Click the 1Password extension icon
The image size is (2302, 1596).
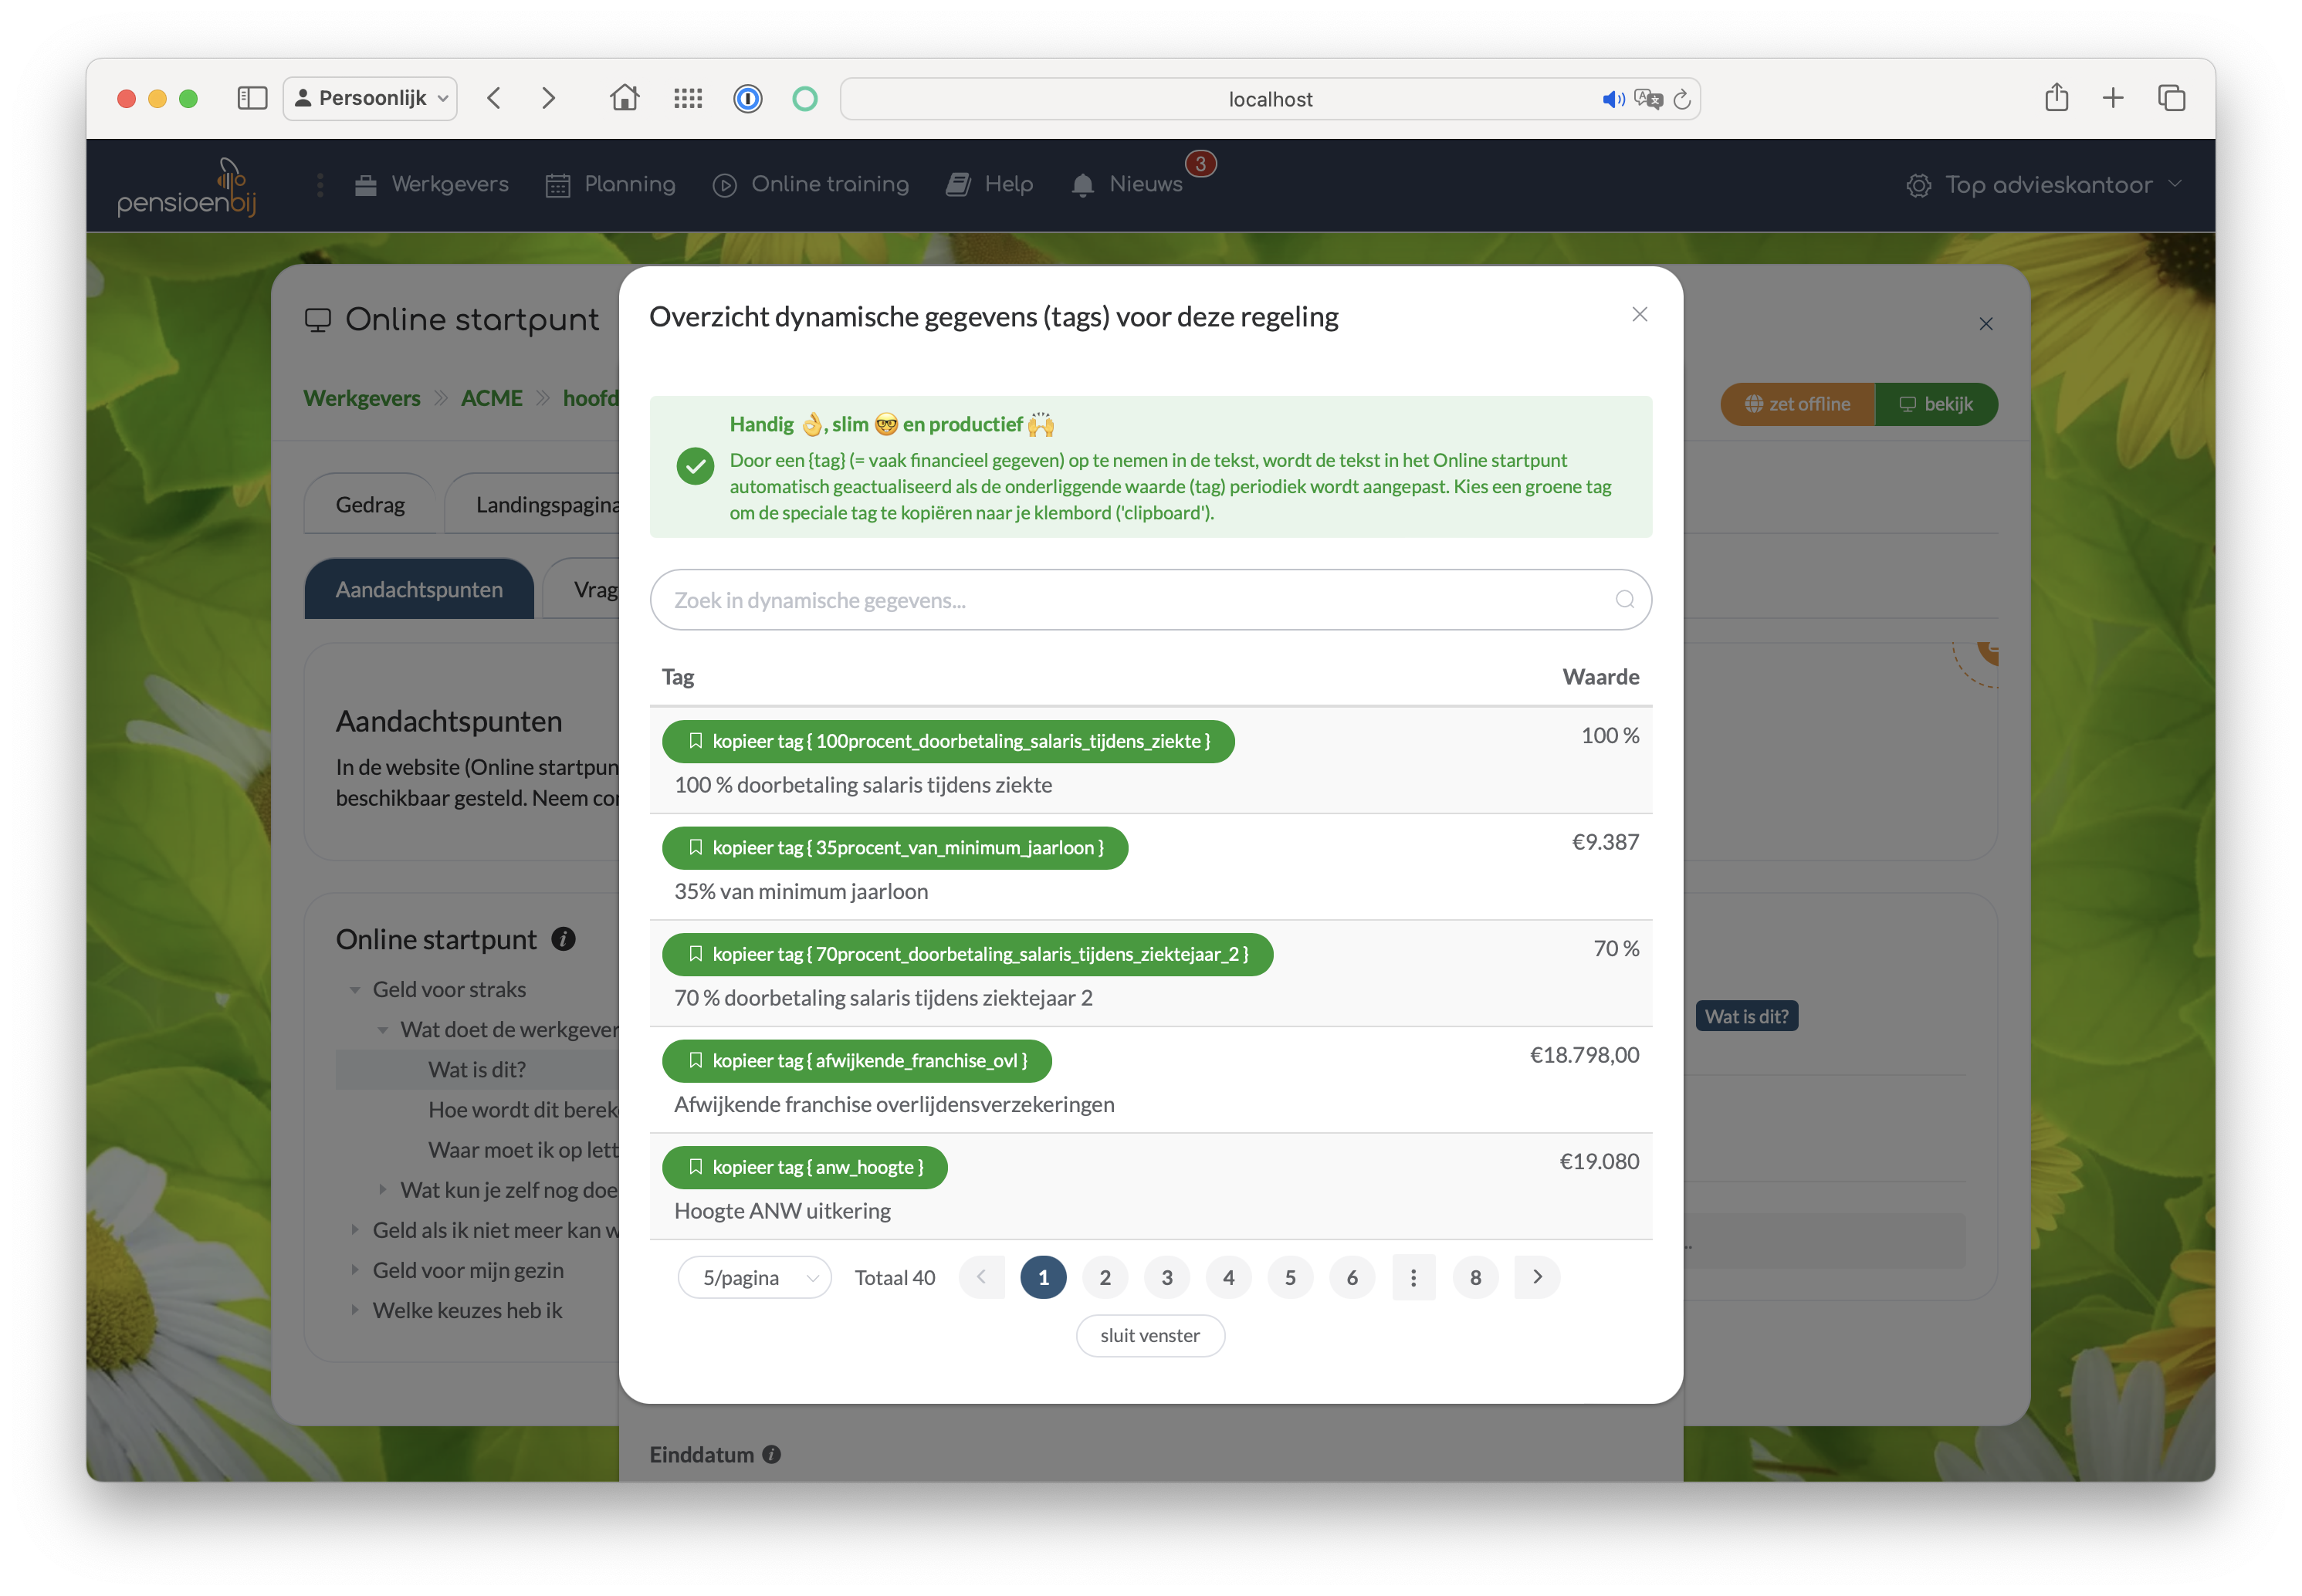748,98
